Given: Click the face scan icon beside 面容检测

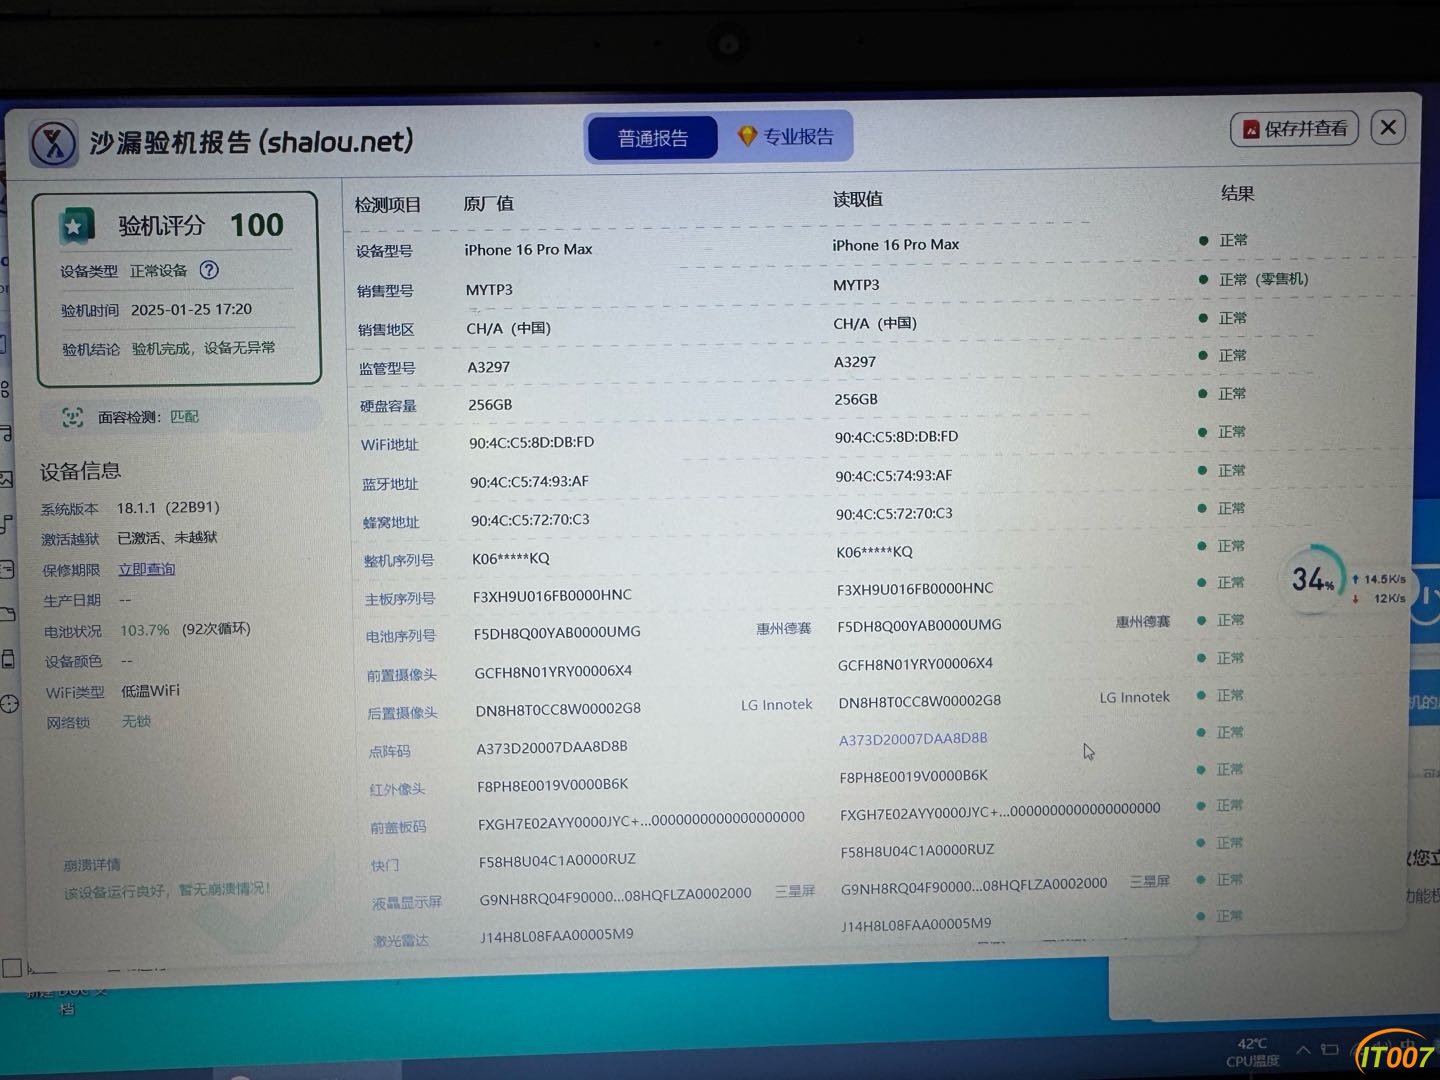Looking at the screenshot, I should coord(72,418).
